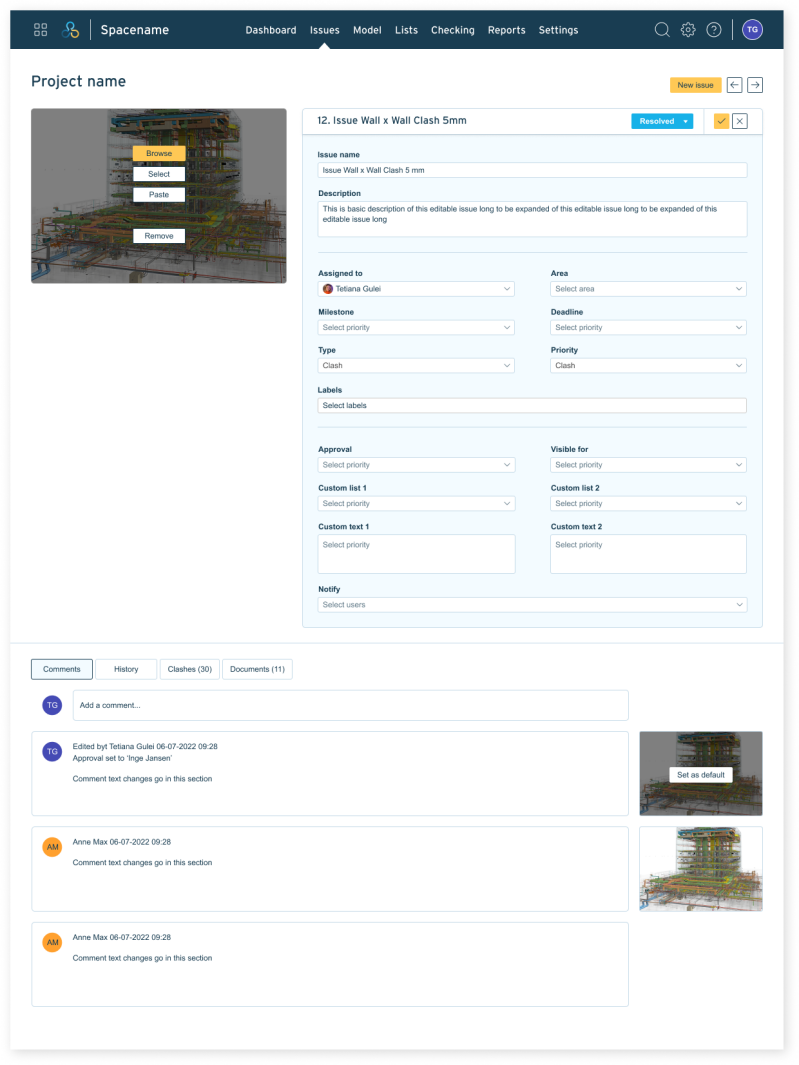Screen dimensions: 799x1065
Task: Open the settings gear icon
Action: [688, 30]
